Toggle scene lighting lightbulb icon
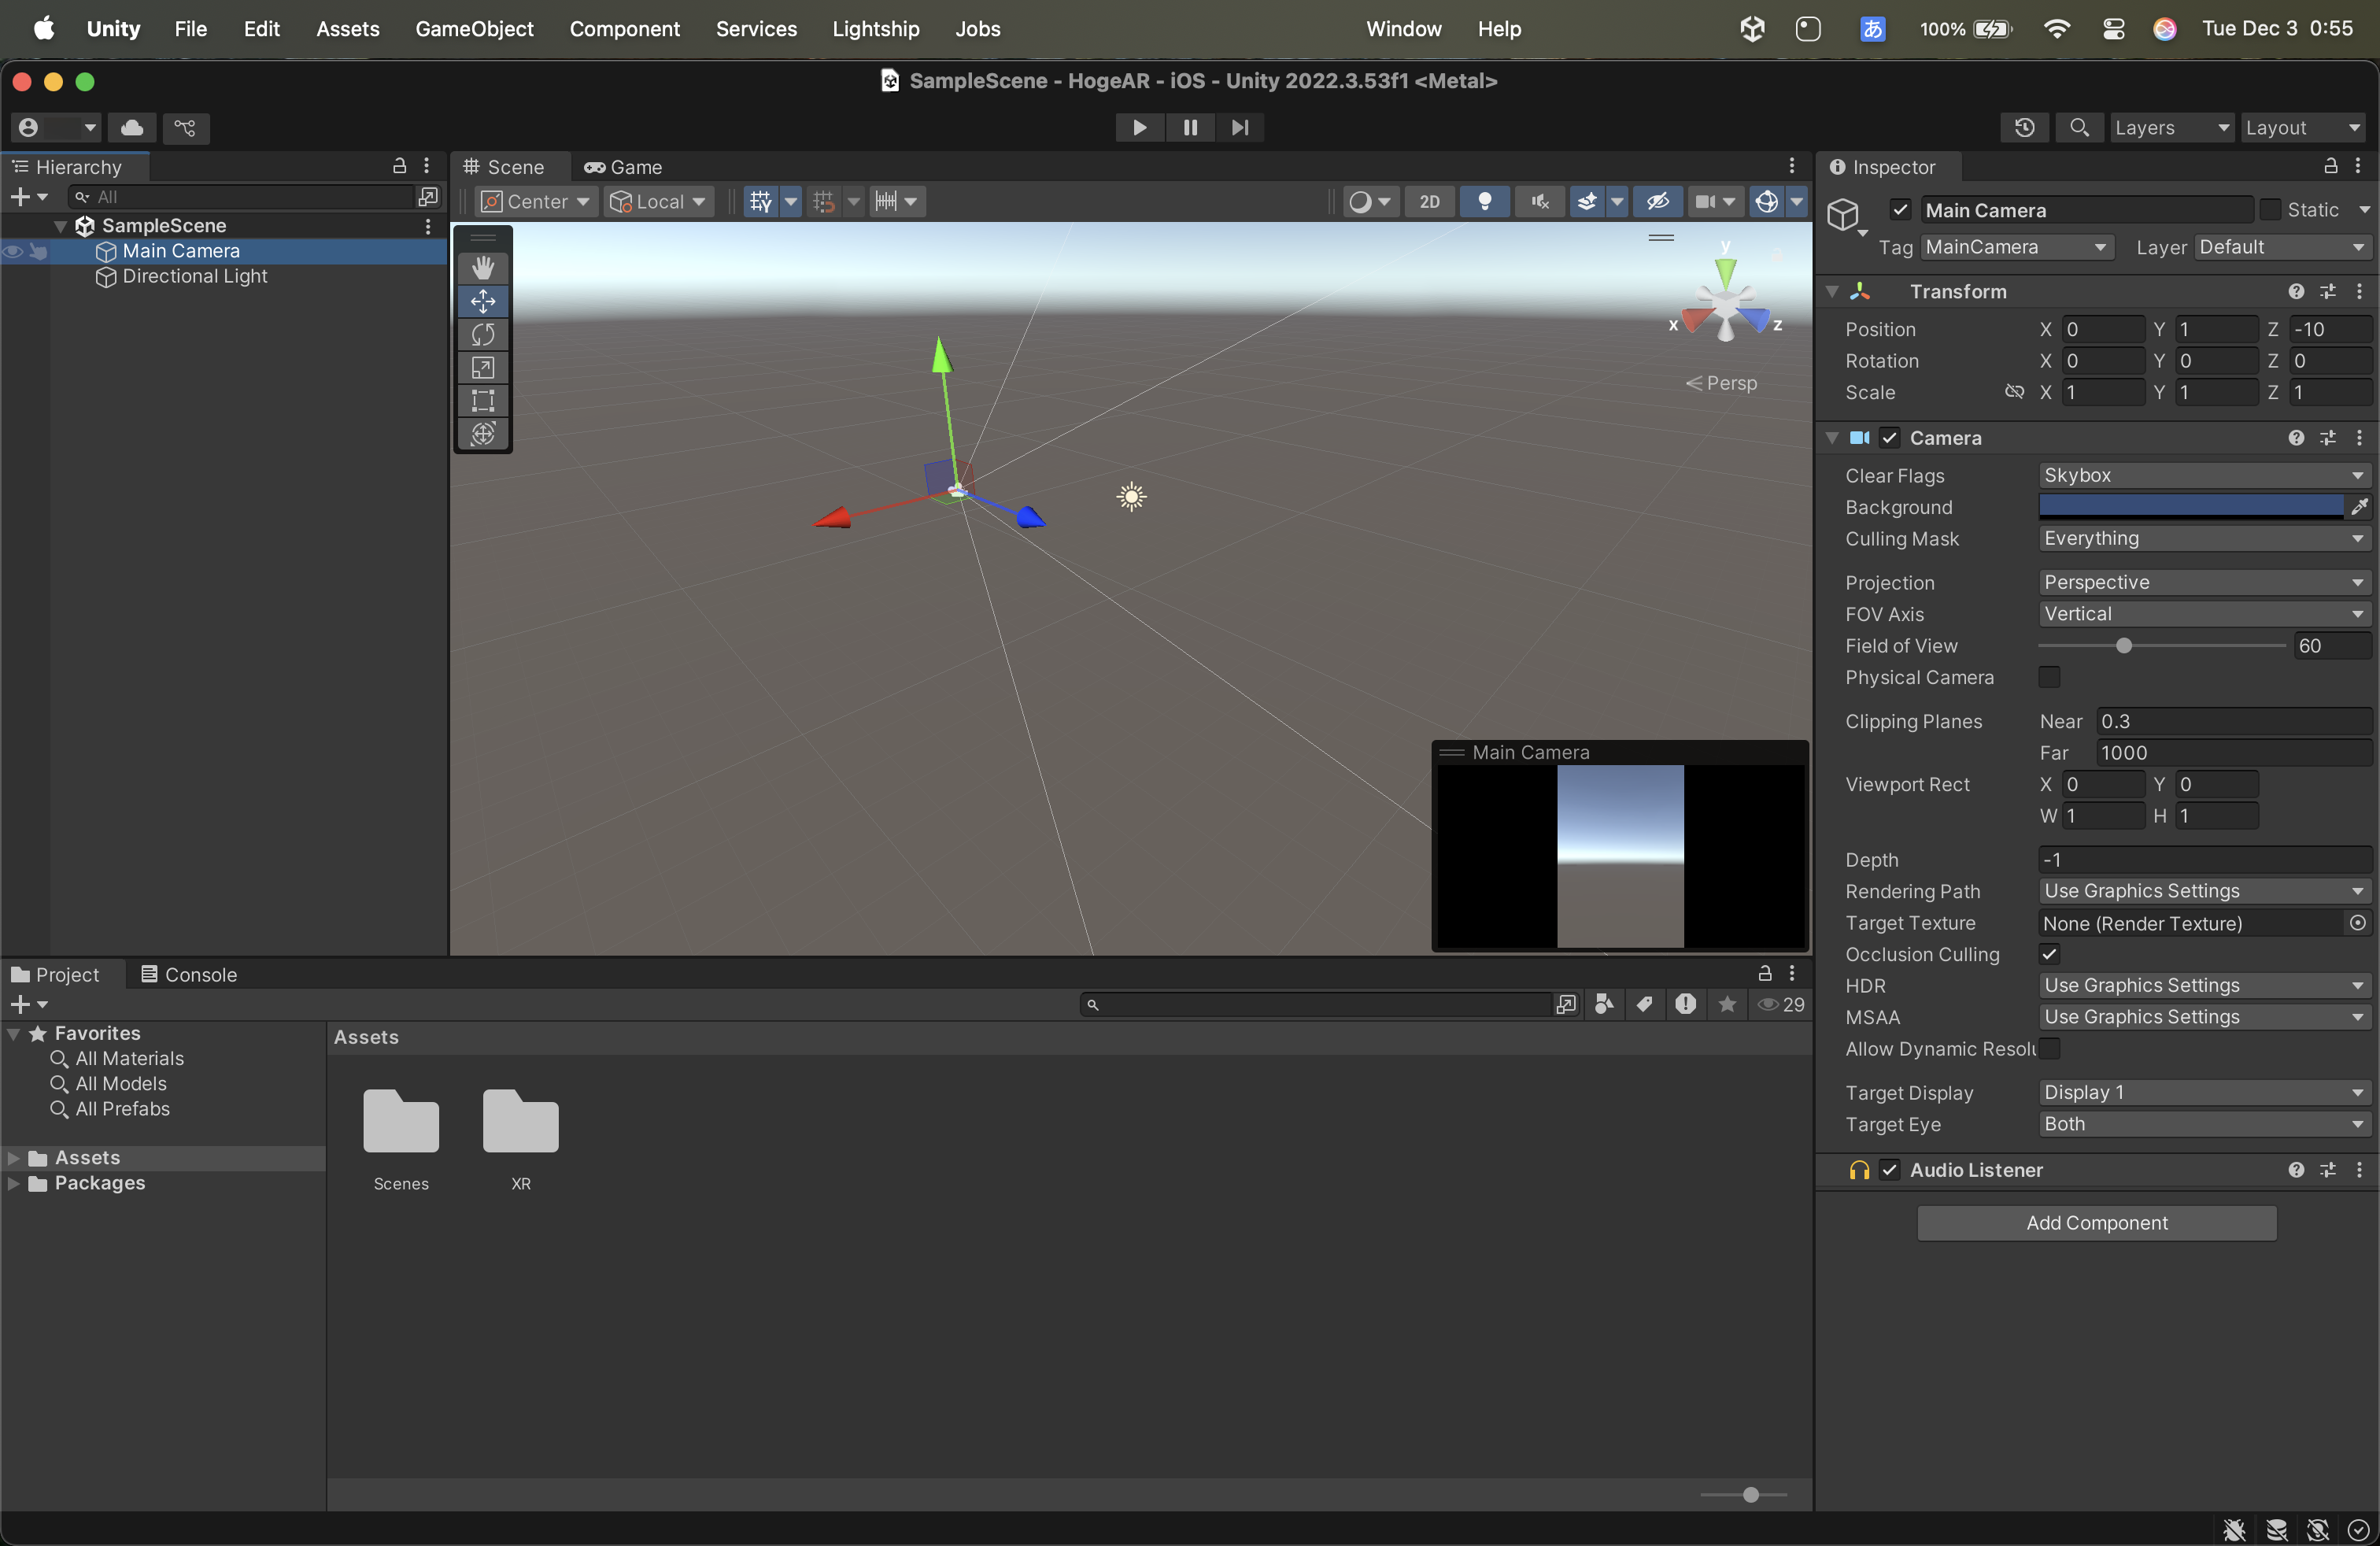The image size is (2380, 1546). [1484, 201]
